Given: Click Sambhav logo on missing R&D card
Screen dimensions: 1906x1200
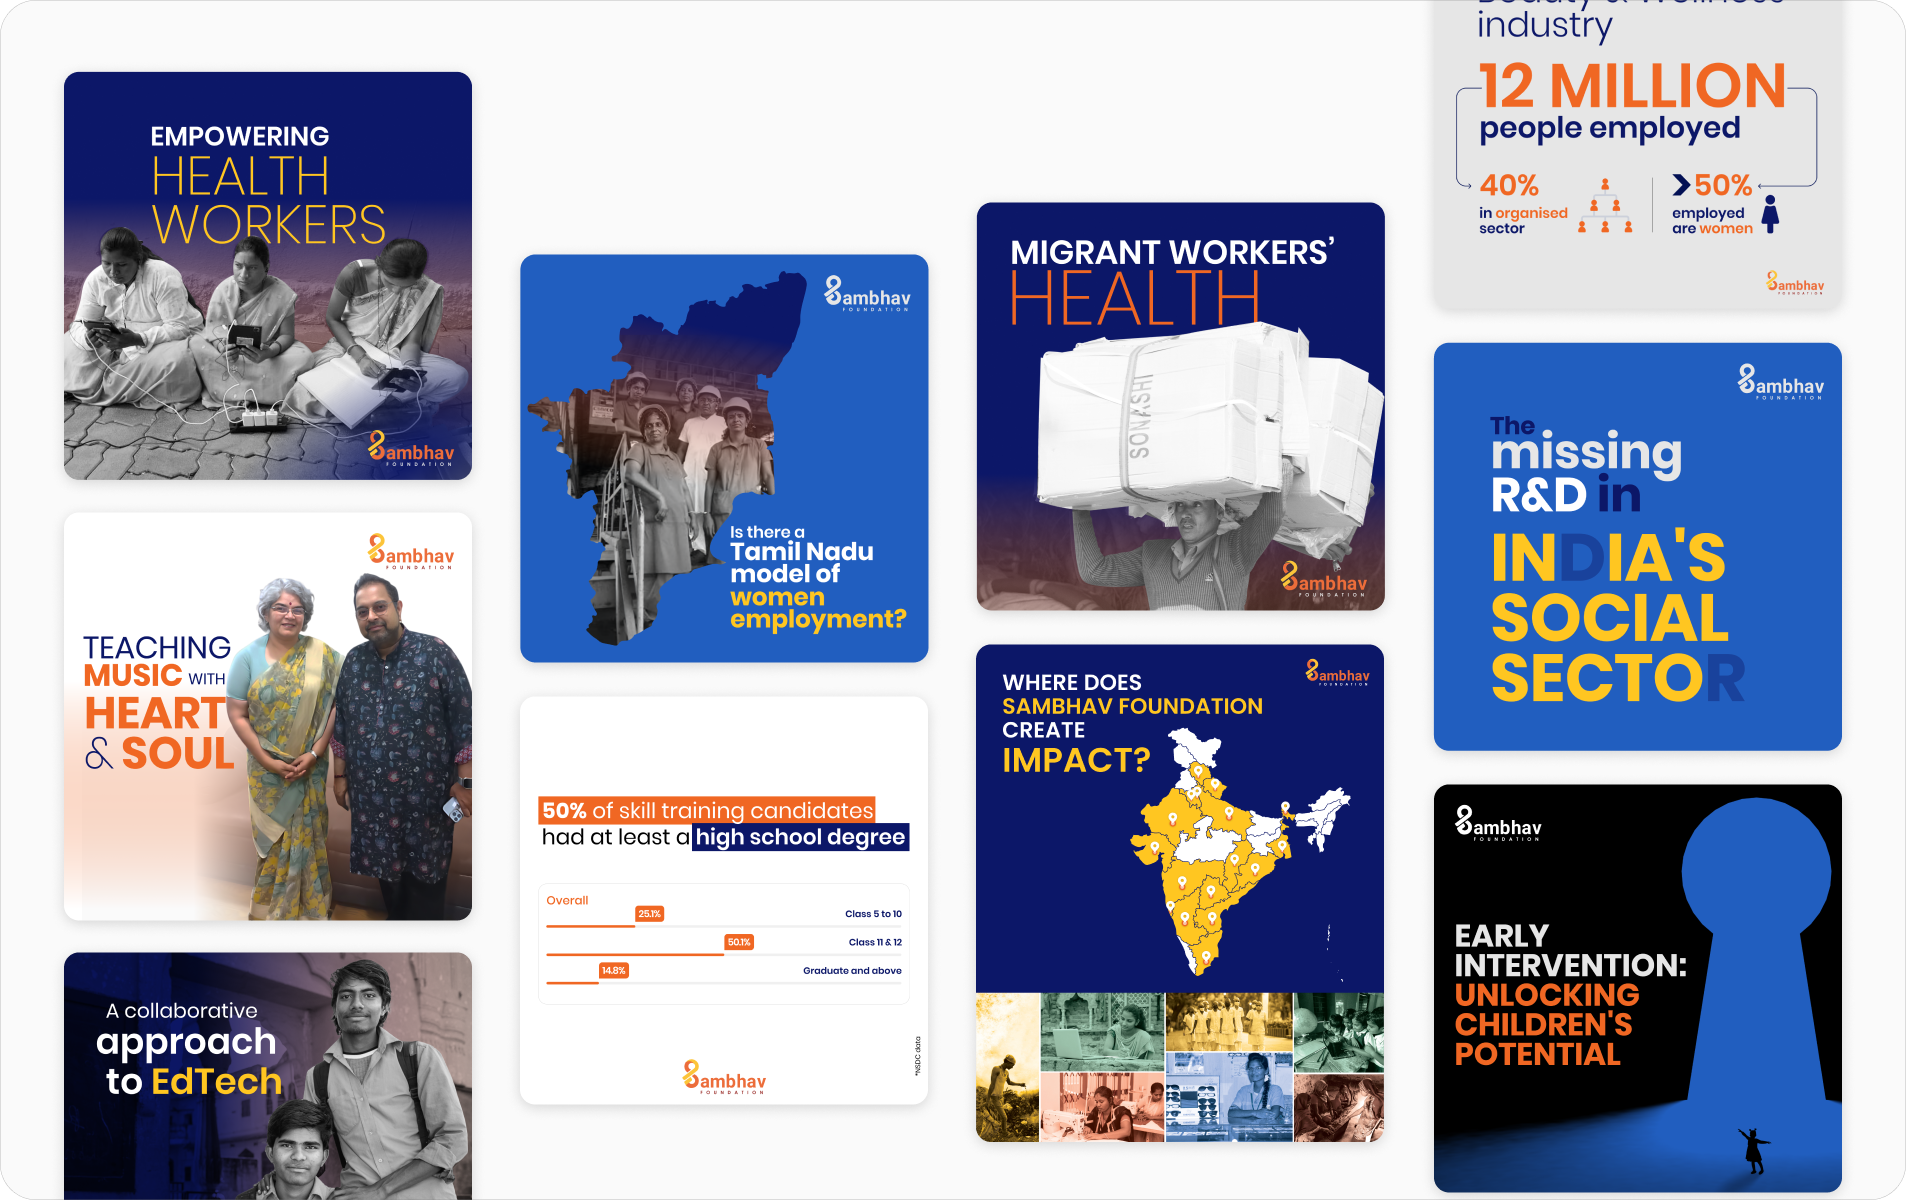Looking at the screenshot, I should point(1781,383).
